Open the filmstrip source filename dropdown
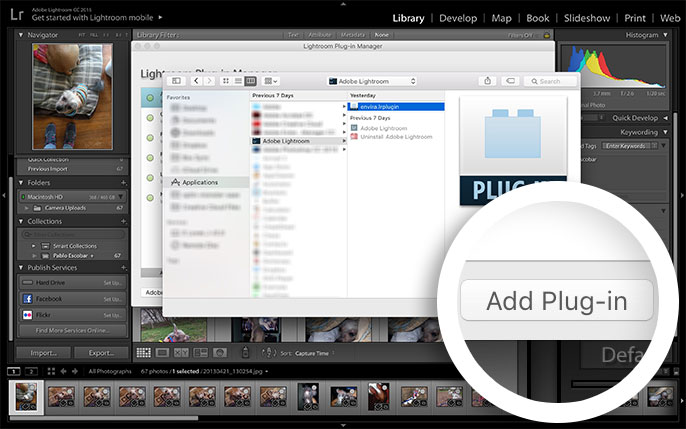 pyautogui.click(x=266, y=372)
